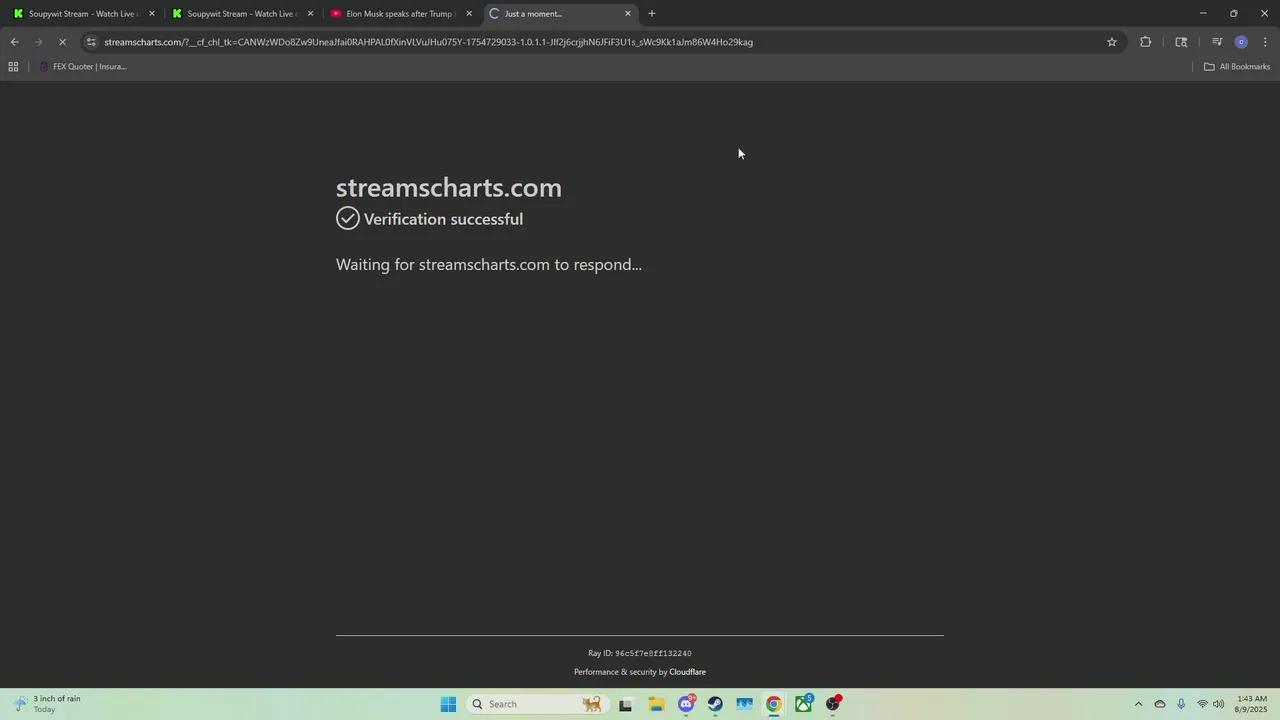Switch to the first Soupywit Stream tab

[83, 14]
